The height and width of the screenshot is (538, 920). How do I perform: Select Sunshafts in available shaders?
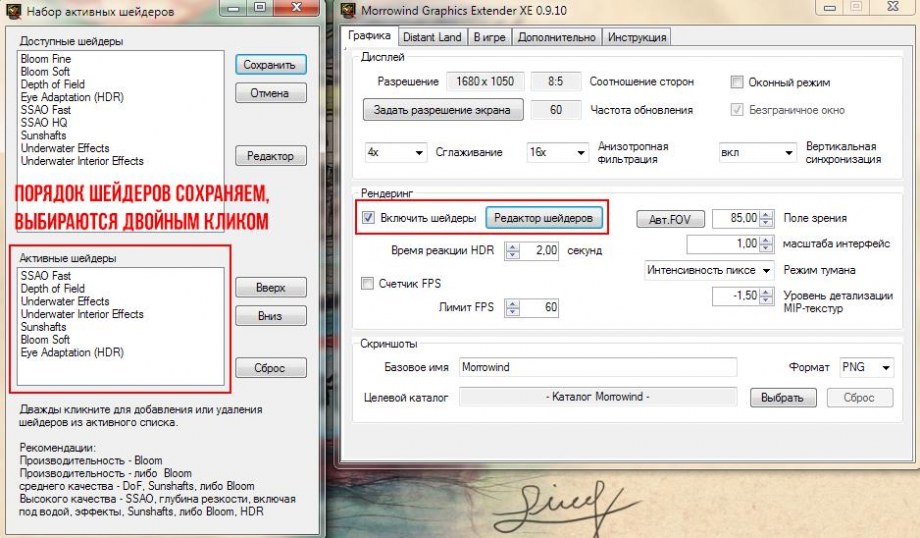(x=43, y=136)
